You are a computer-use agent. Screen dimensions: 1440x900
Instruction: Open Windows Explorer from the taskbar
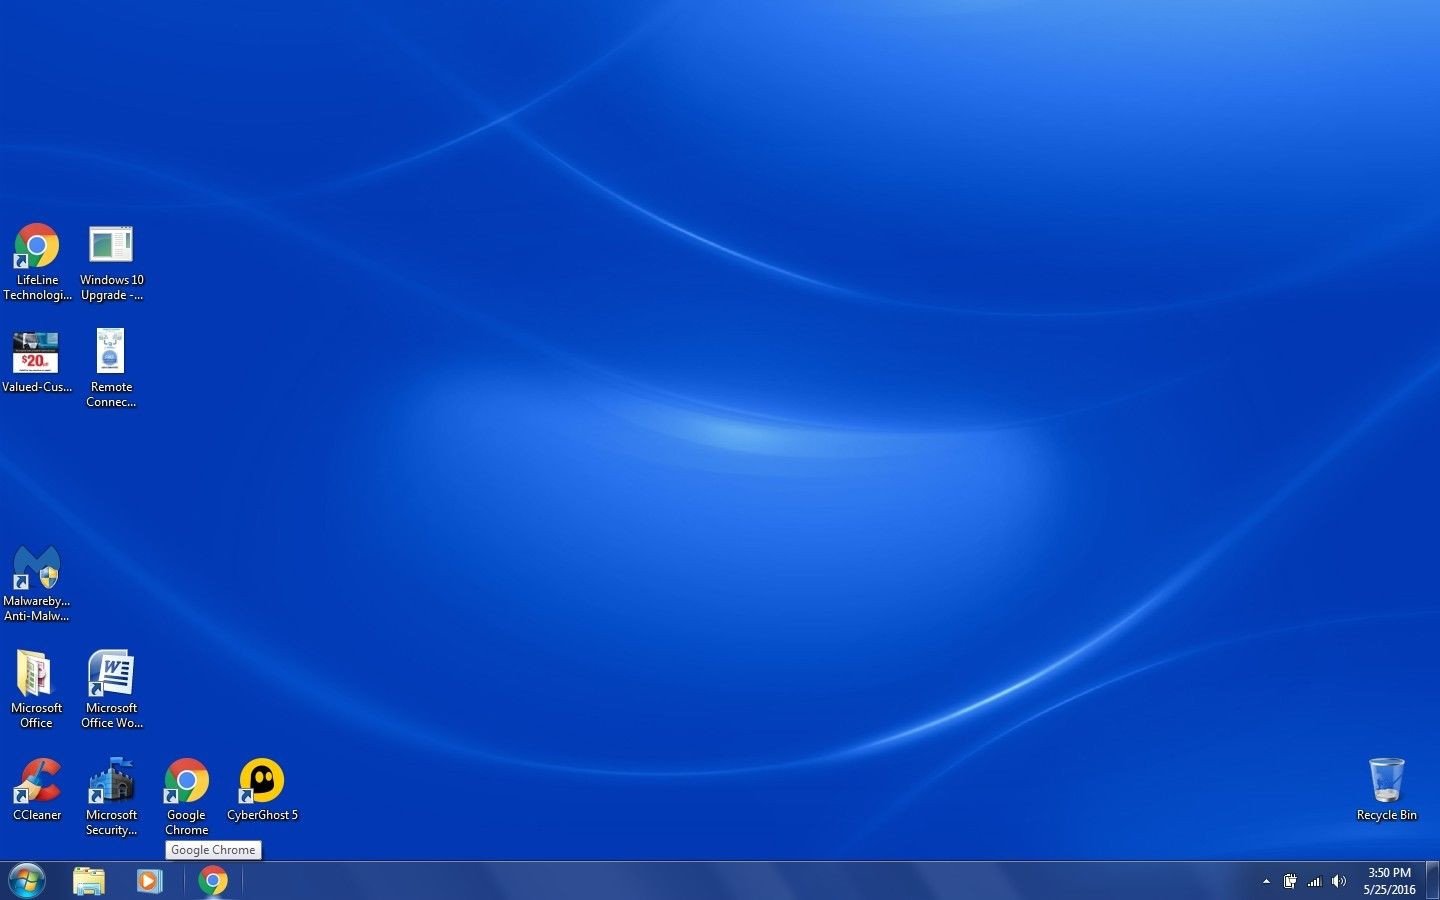89,881
